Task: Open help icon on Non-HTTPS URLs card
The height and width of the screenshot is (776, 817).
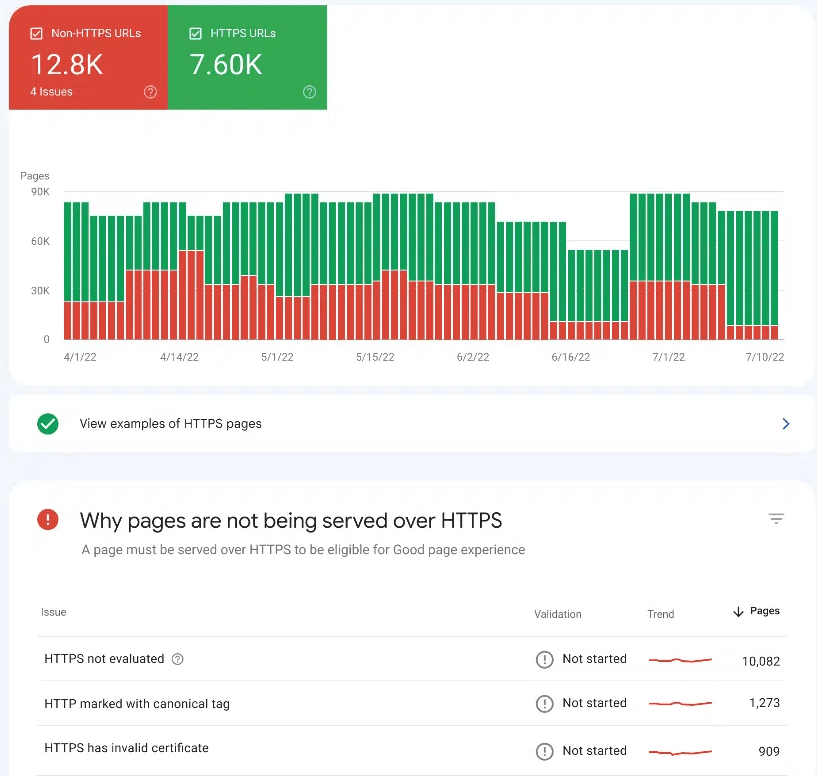Action: pyautogui.click(x=151, y=92)
